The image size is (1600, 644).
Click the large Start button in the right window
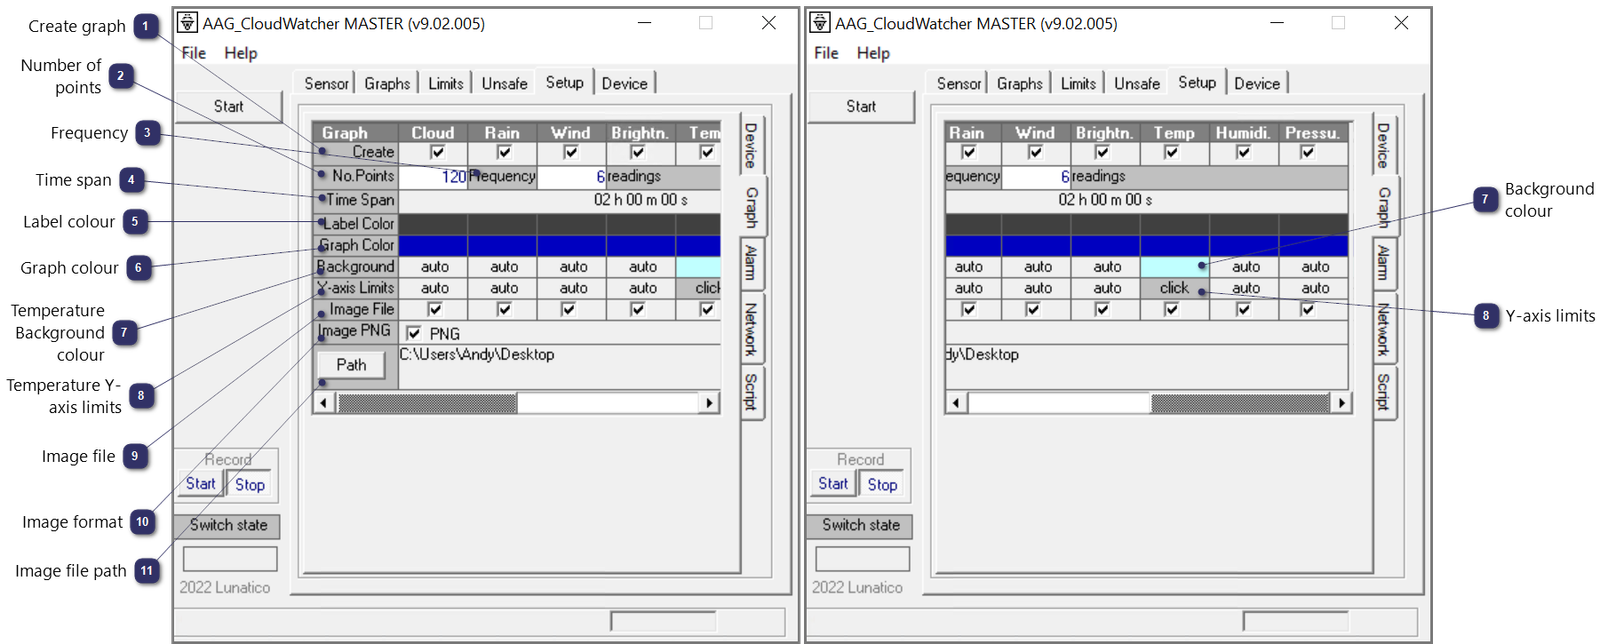(861, 106)
